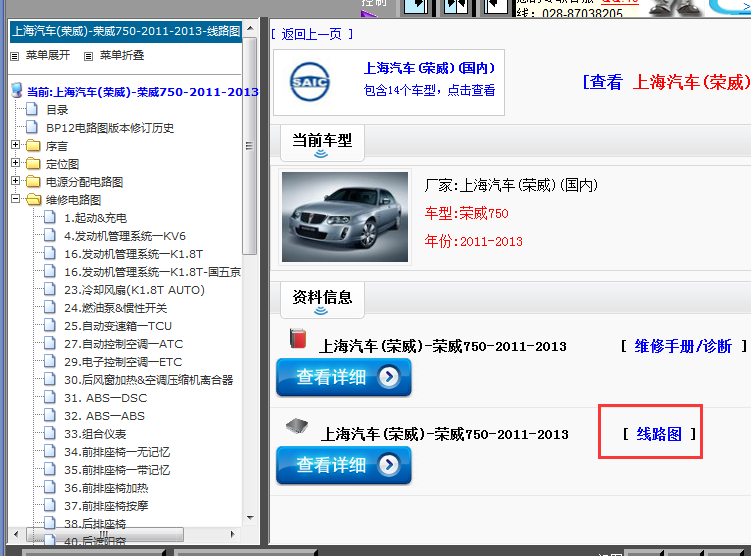
Task: Open 目录 in the tree
Action: [x=57, y=110]
